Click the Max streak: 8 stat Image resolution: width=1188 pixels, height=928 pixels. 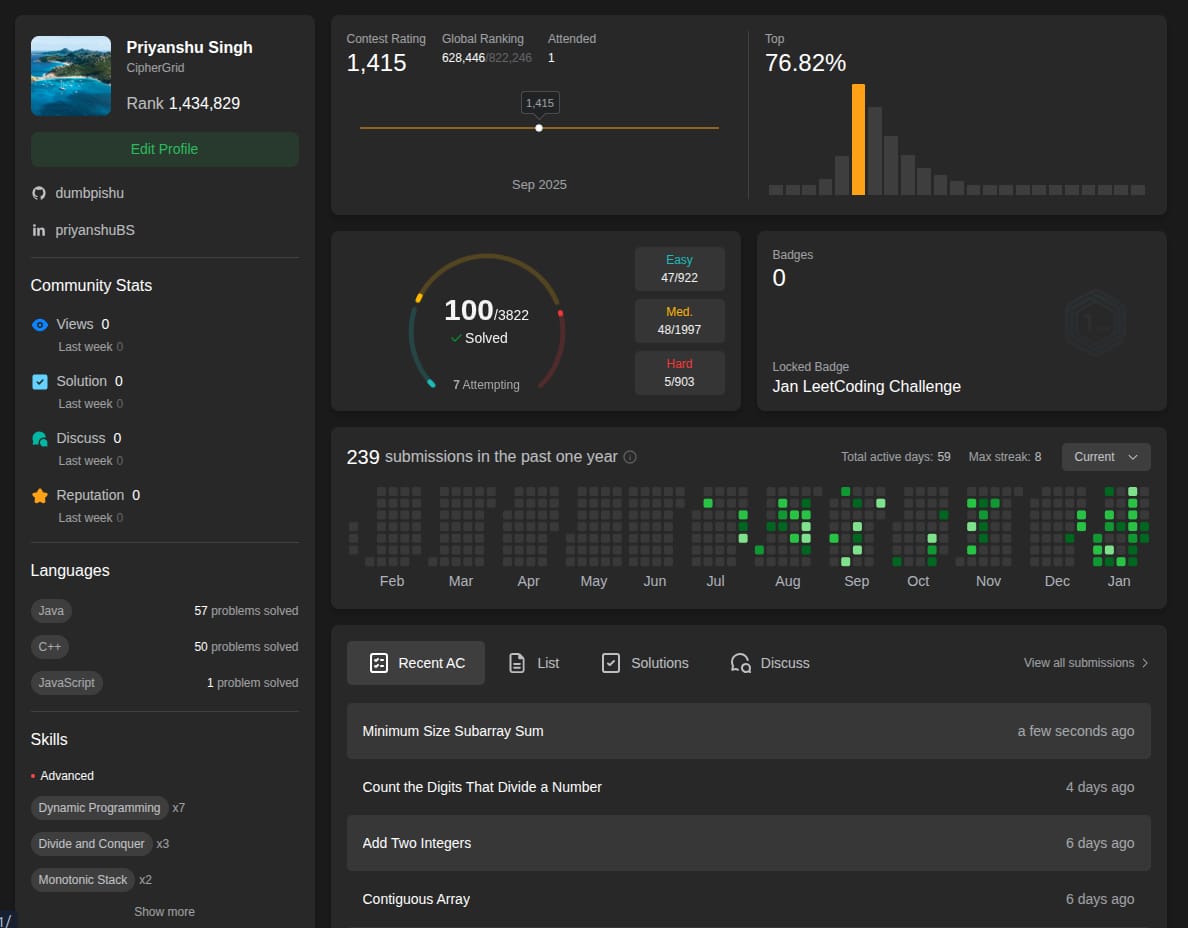point(1005,457)
